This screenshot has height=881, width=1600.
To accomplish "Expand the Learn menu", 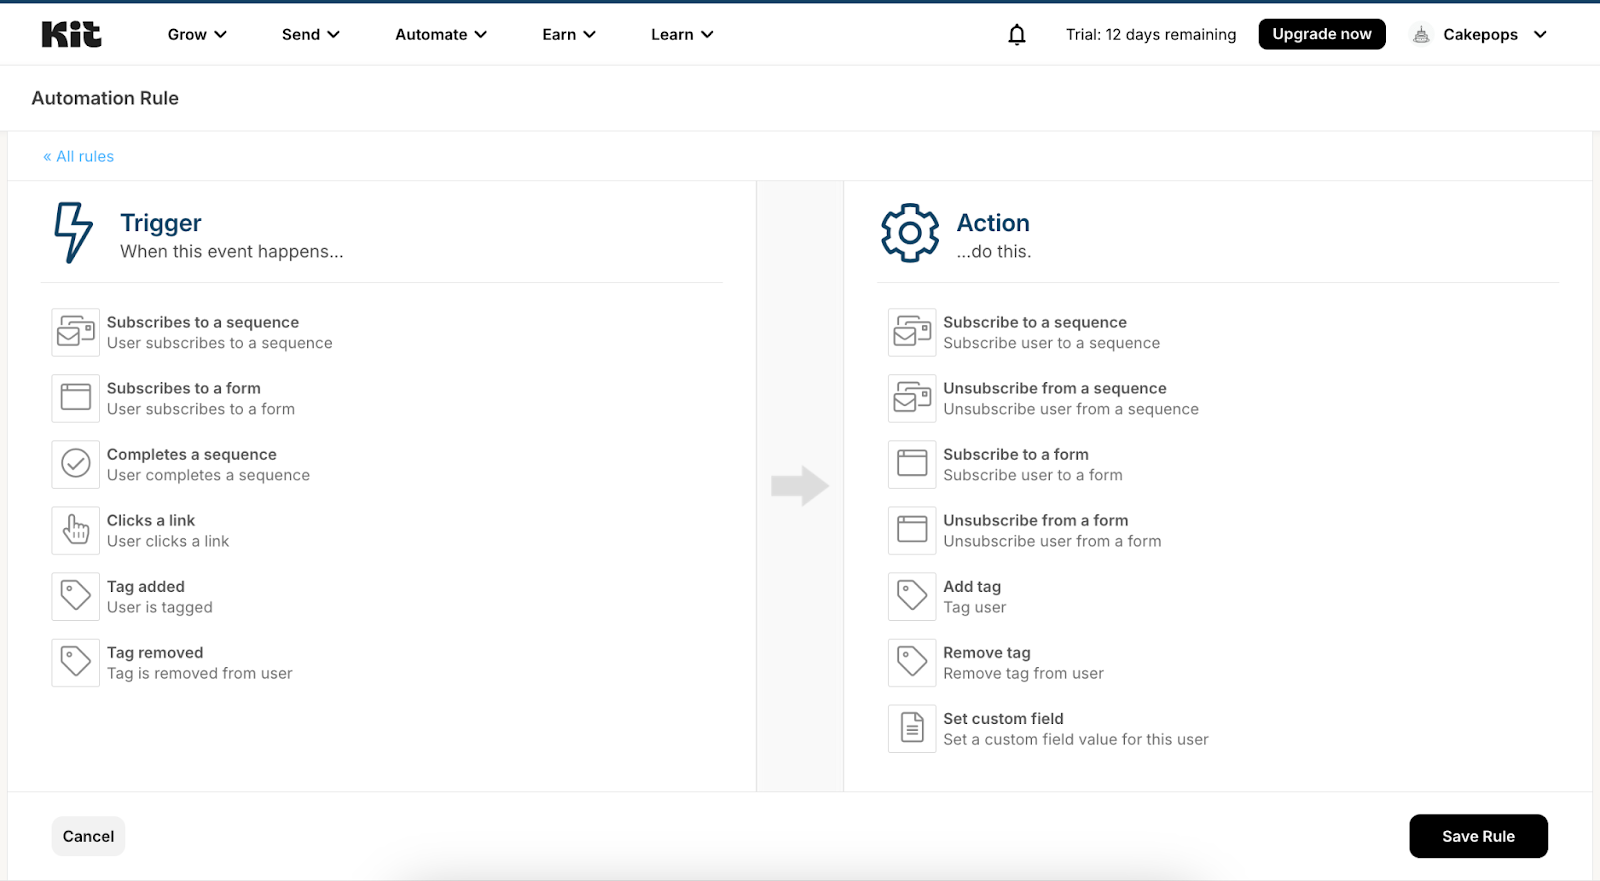I will pos(682,35).
